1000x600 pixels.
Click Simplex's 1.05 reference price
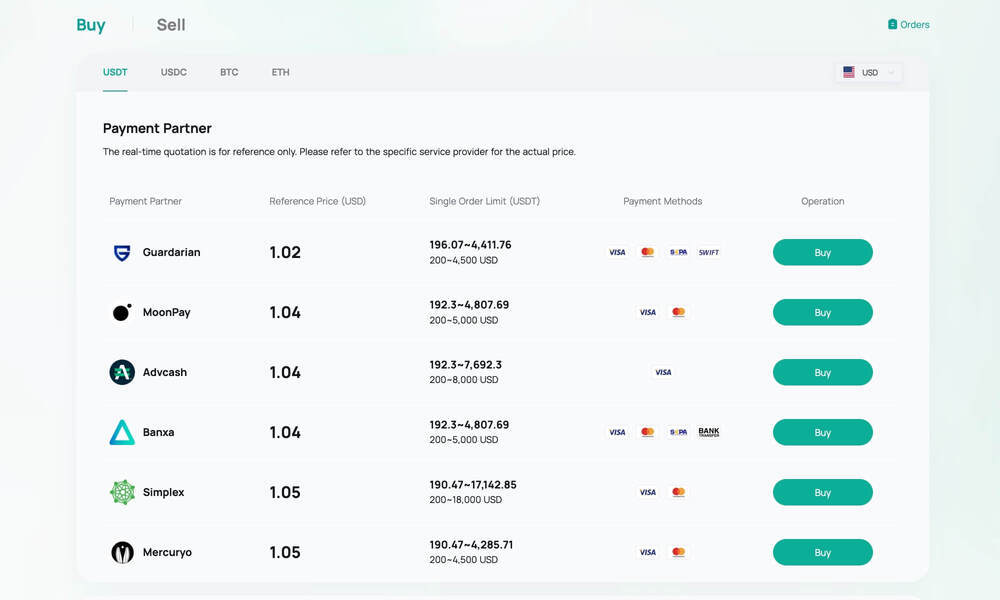click(x=285, y=492)
